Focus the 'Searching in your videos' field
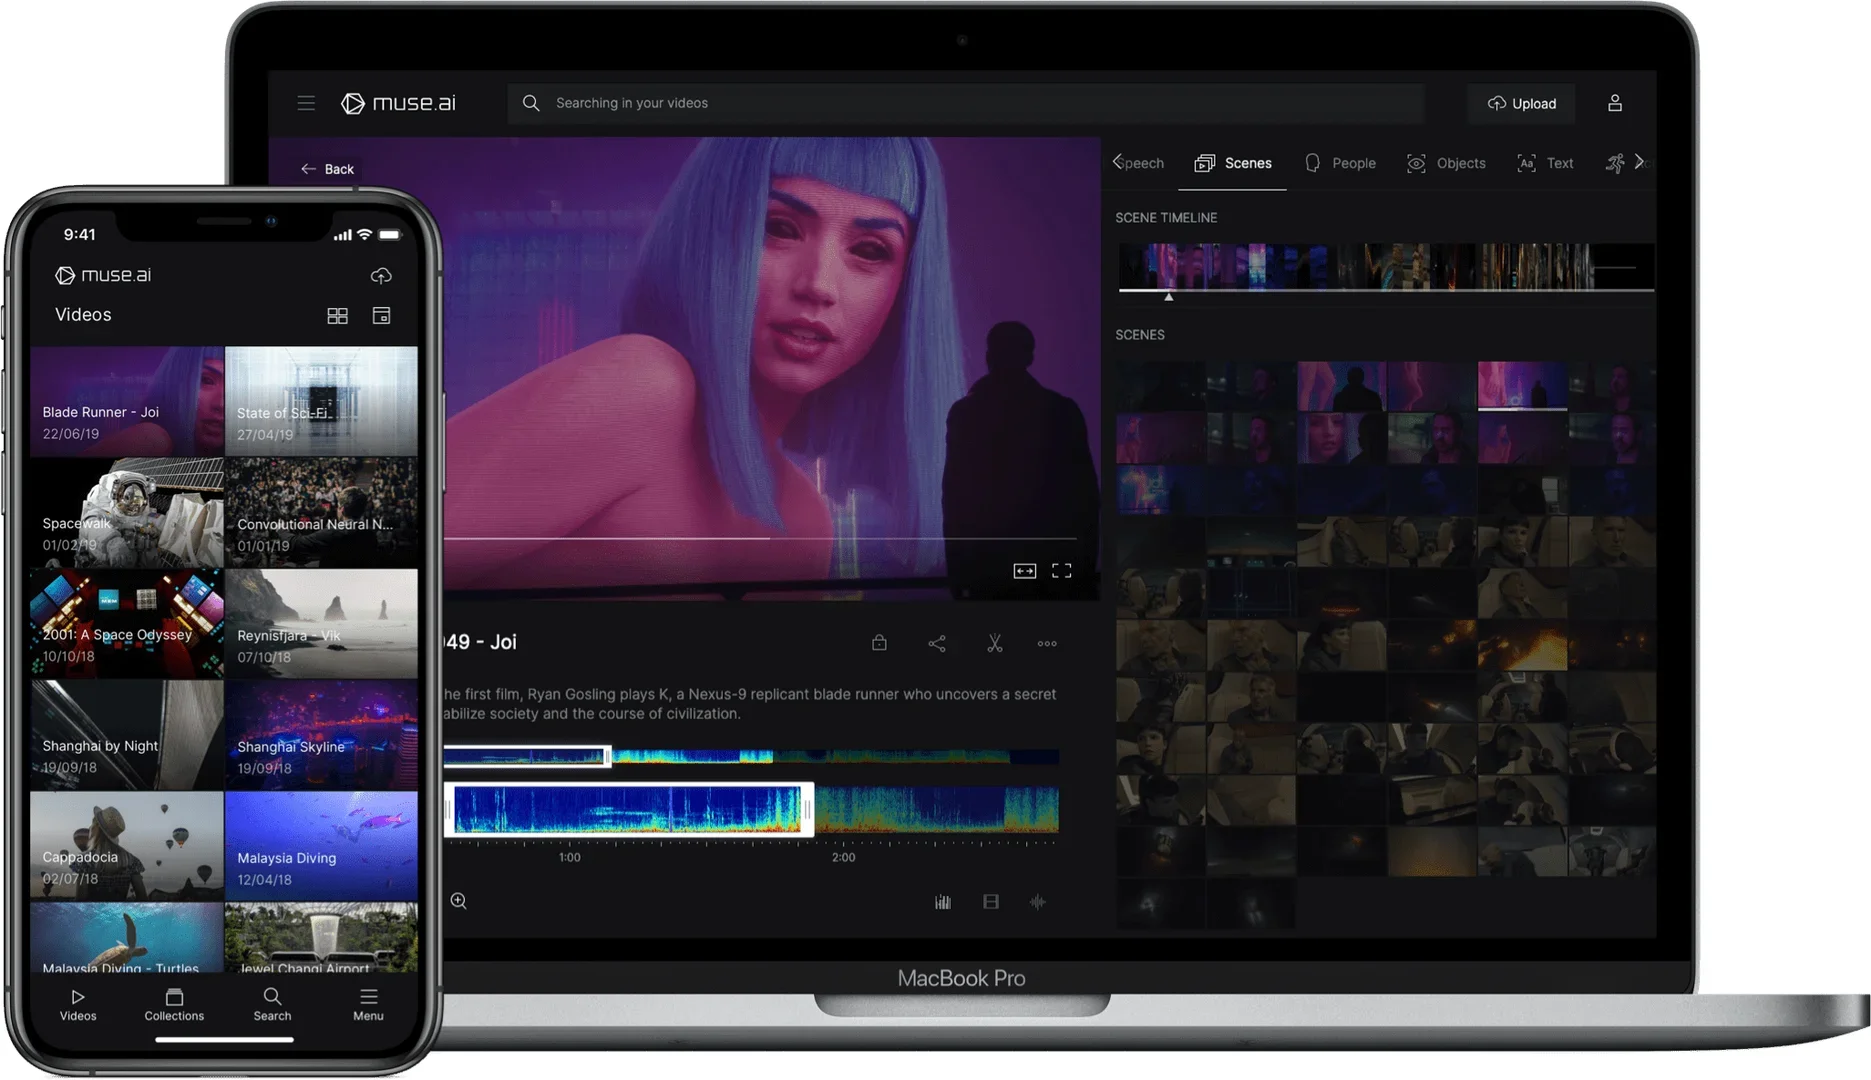 [x=965, y=103]
